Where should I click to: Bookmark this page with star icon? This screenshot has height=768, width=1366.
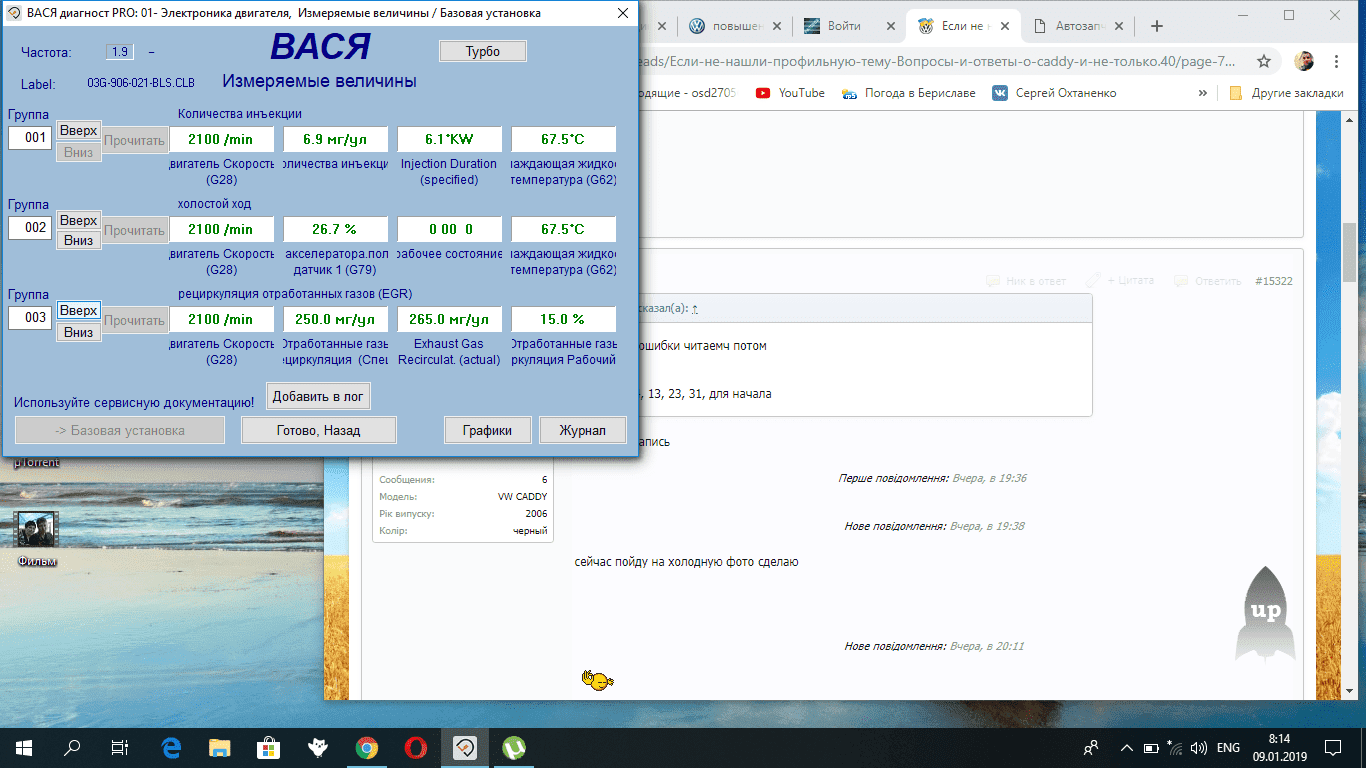[x=1264, y=61]
